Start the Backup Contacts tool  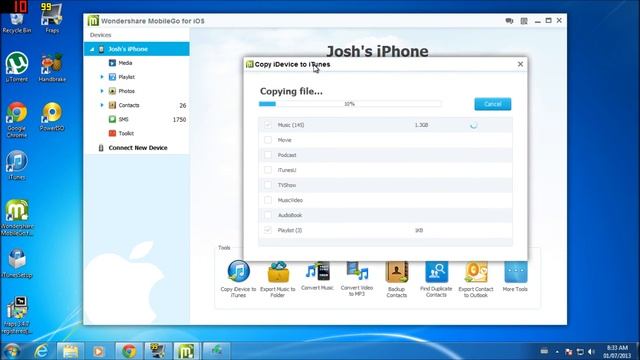[396, 272]
